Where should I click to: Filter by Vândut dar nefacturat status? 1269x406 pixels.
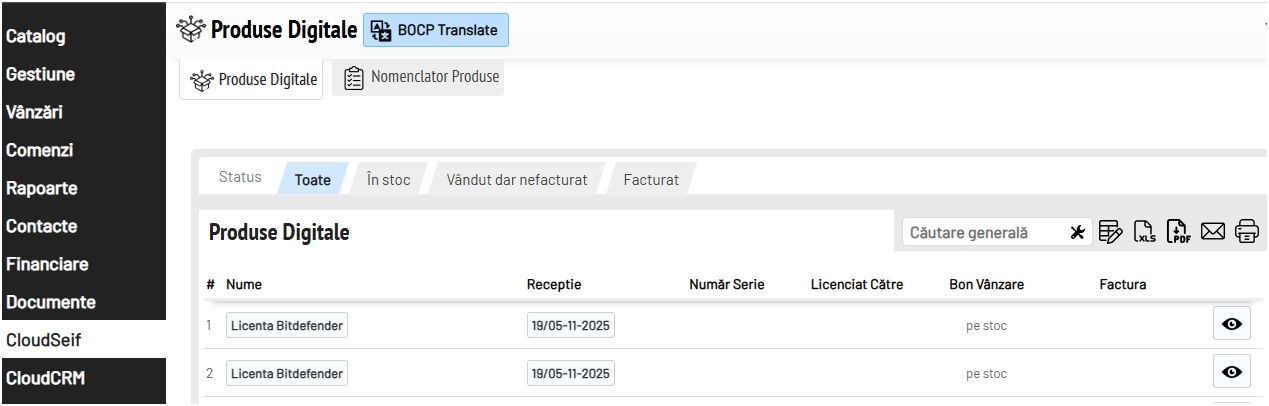[516, 180]
